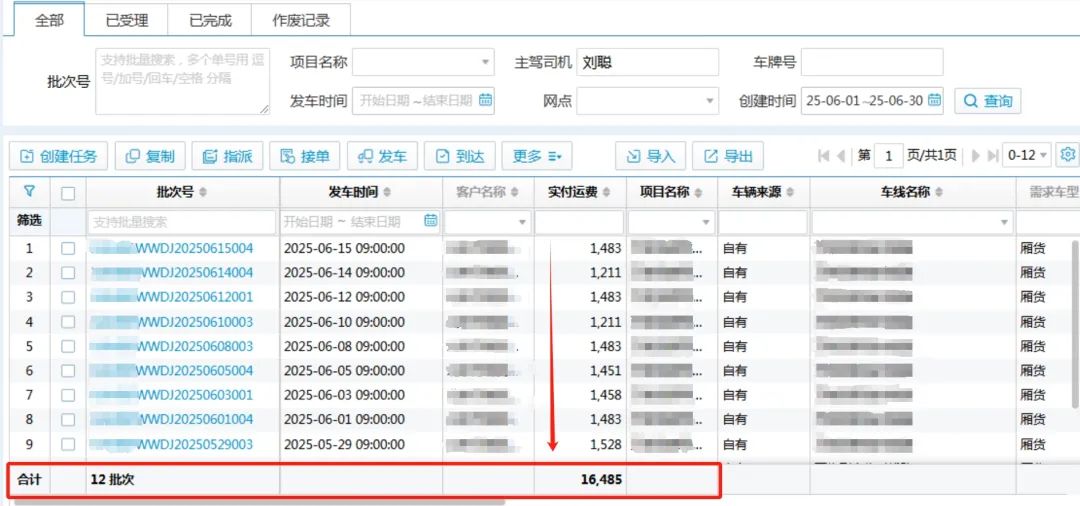This screenshot has height=506, width=1080.
Task: Focus 批次号 batch search textarea
Action: 183,81
